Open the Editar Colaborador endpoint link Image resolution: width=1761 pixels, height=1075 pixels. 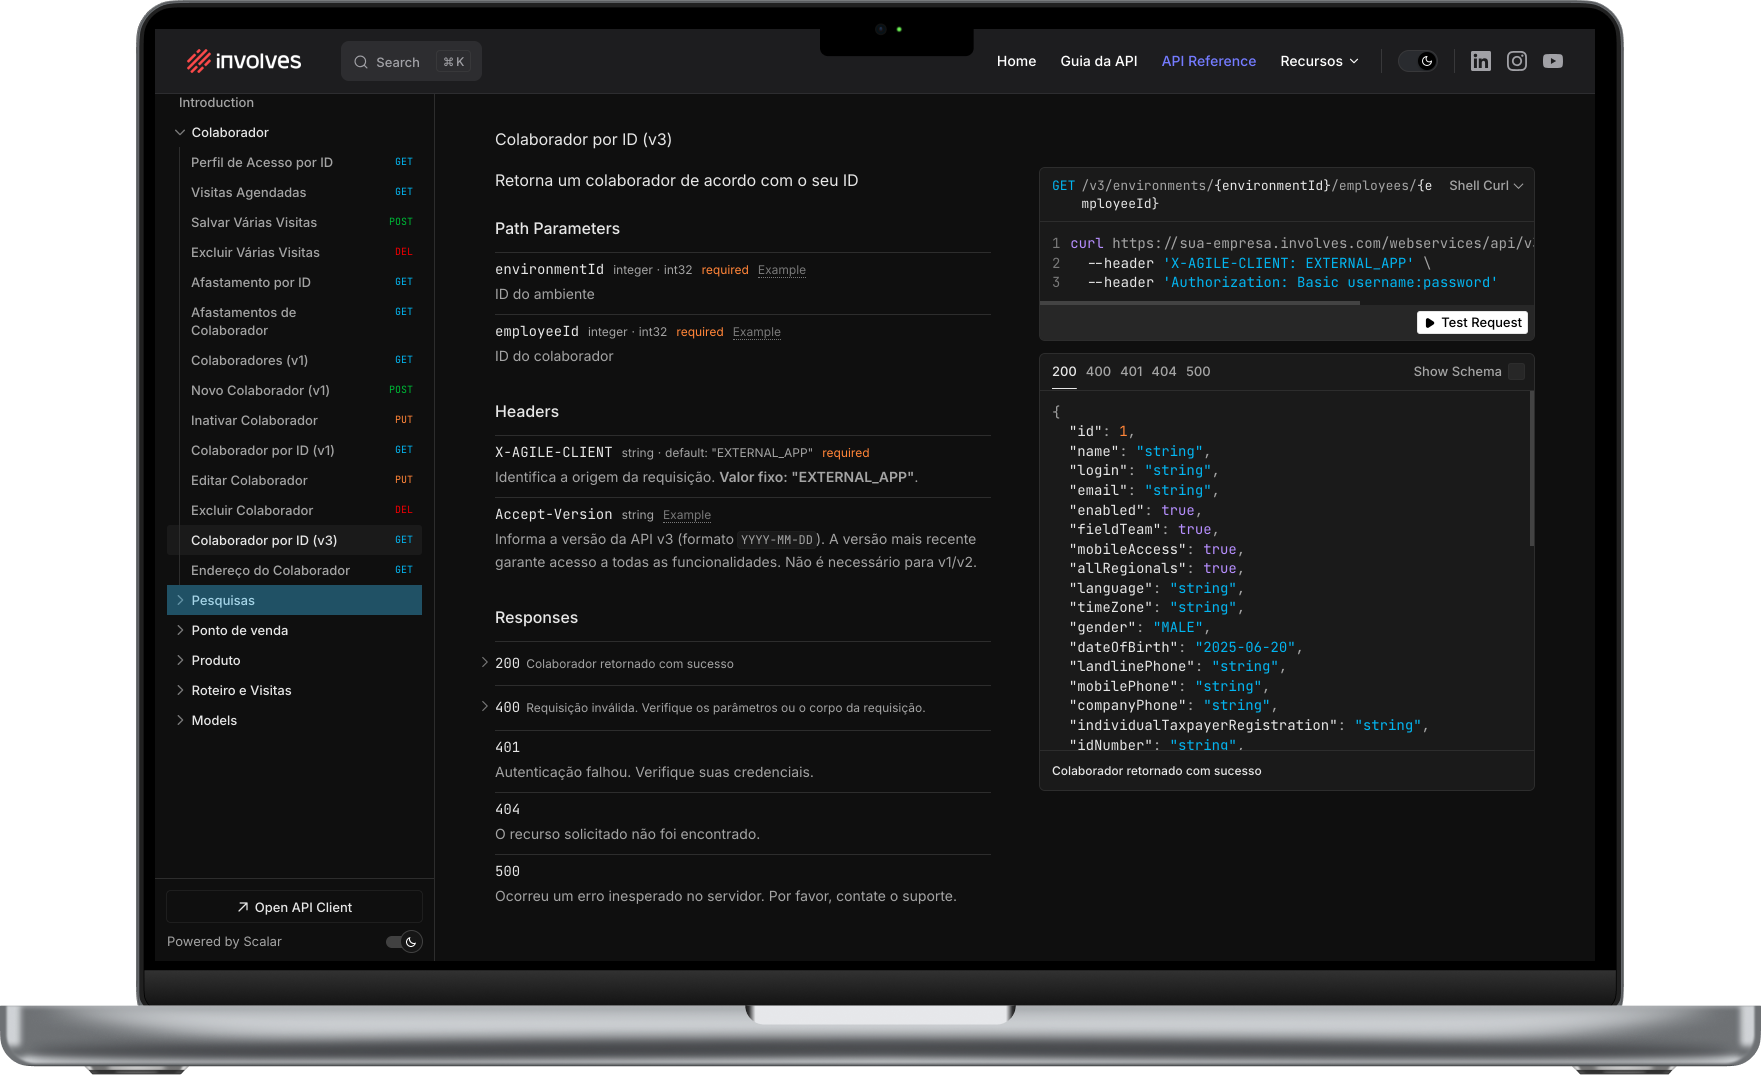[249, 480]
